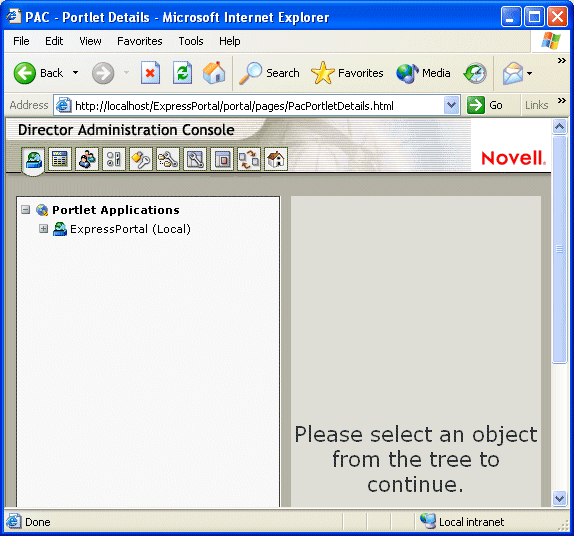
Task: Open the Forward button history dropdown
Action: click(126, 73)
